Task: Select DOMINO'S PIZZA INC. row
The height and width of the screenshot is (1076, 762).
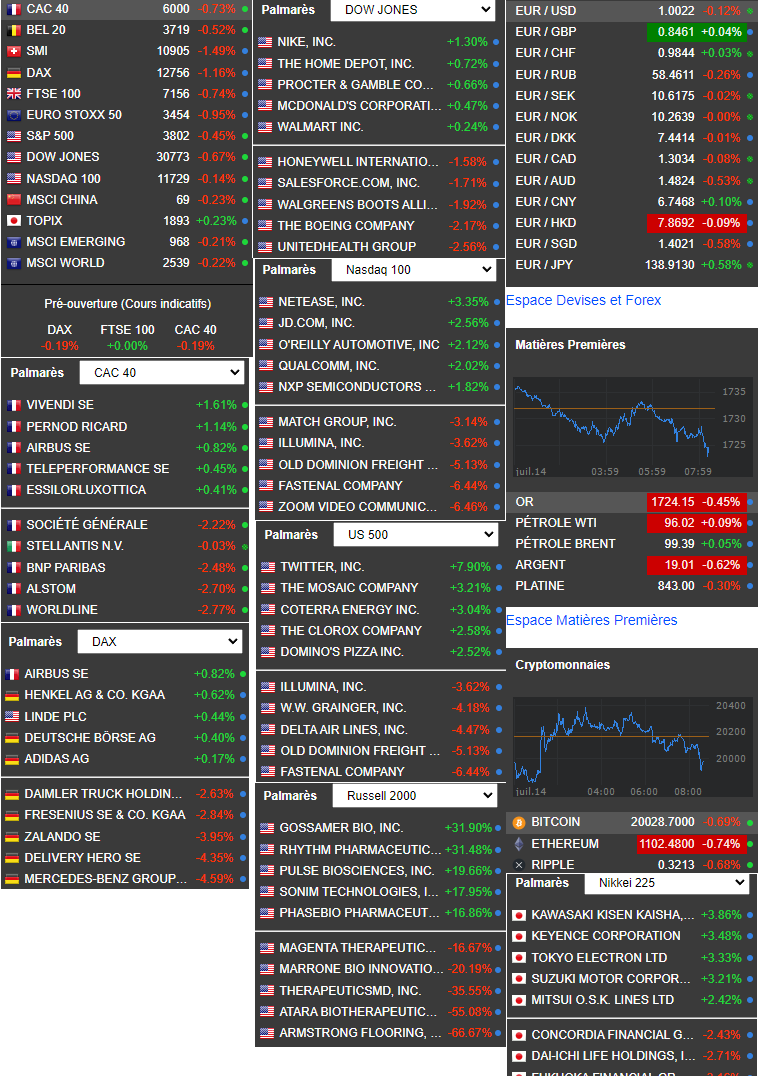Action: click(x=380, y=652)
